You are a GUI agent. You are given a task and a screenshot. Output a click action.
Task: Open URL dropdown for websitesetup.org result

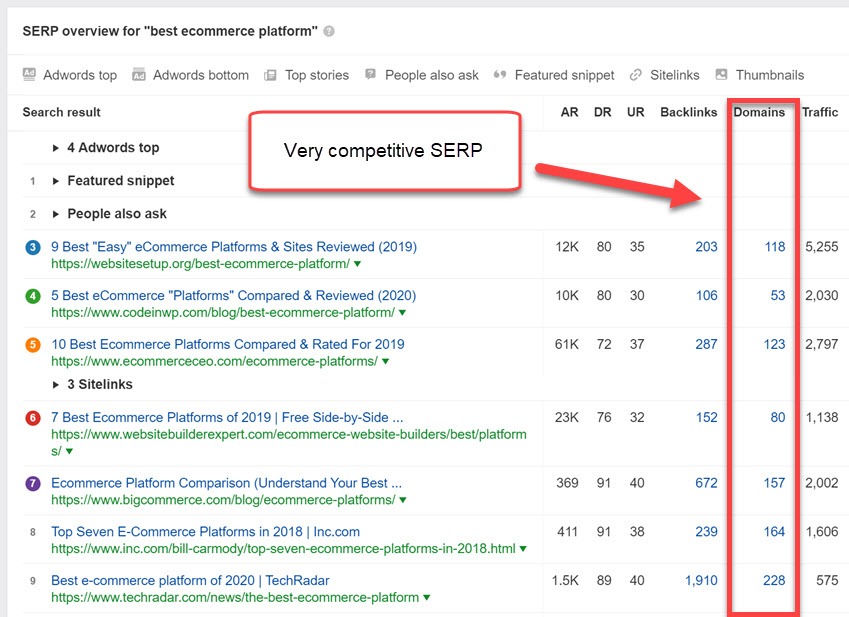[x=358, y=264]
